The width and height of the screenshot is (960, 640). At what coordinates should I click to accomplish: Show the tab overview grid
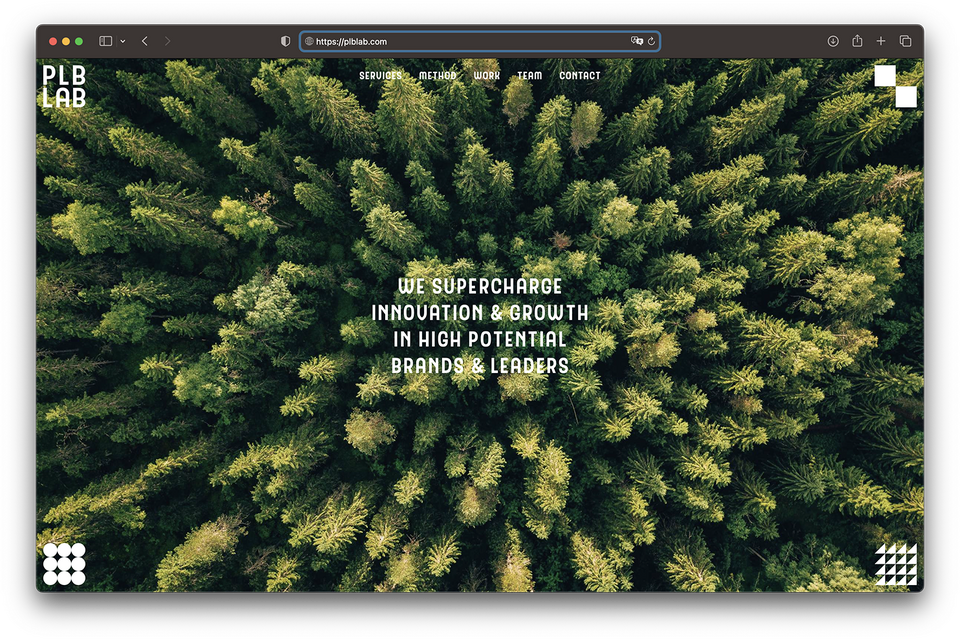[905, 41]
